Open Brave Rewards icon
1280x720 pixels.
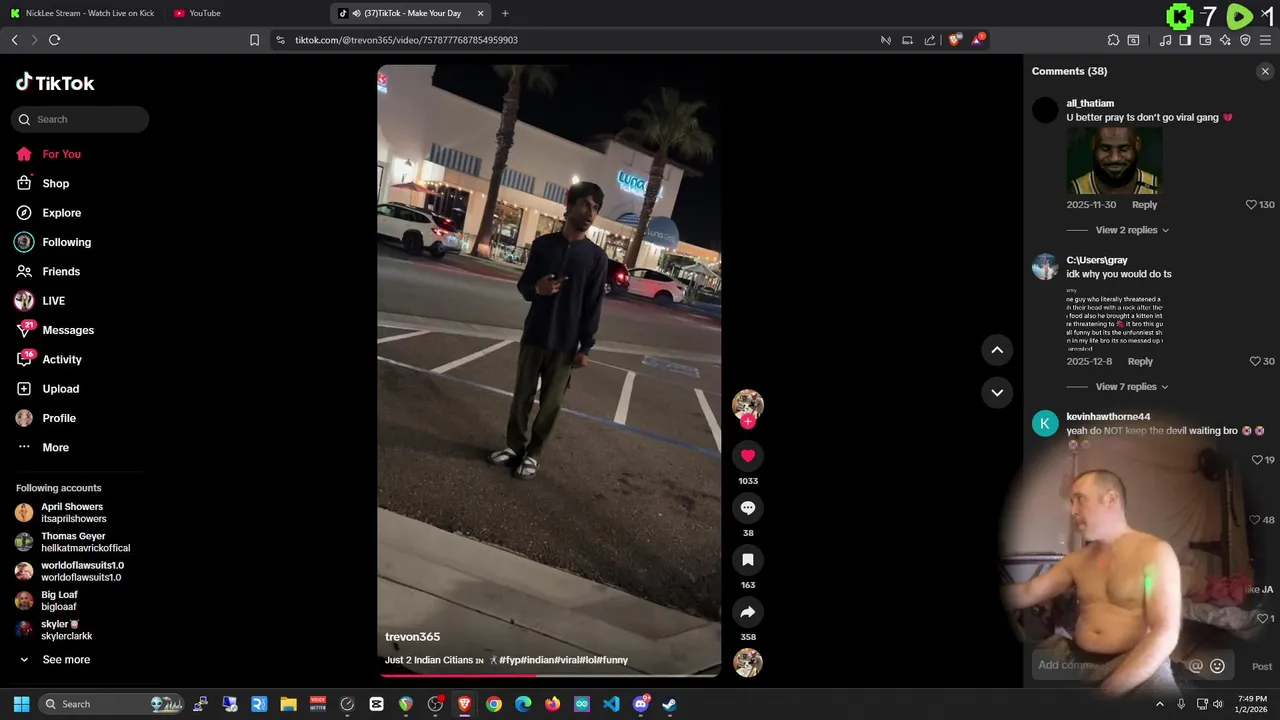point(978,40)
